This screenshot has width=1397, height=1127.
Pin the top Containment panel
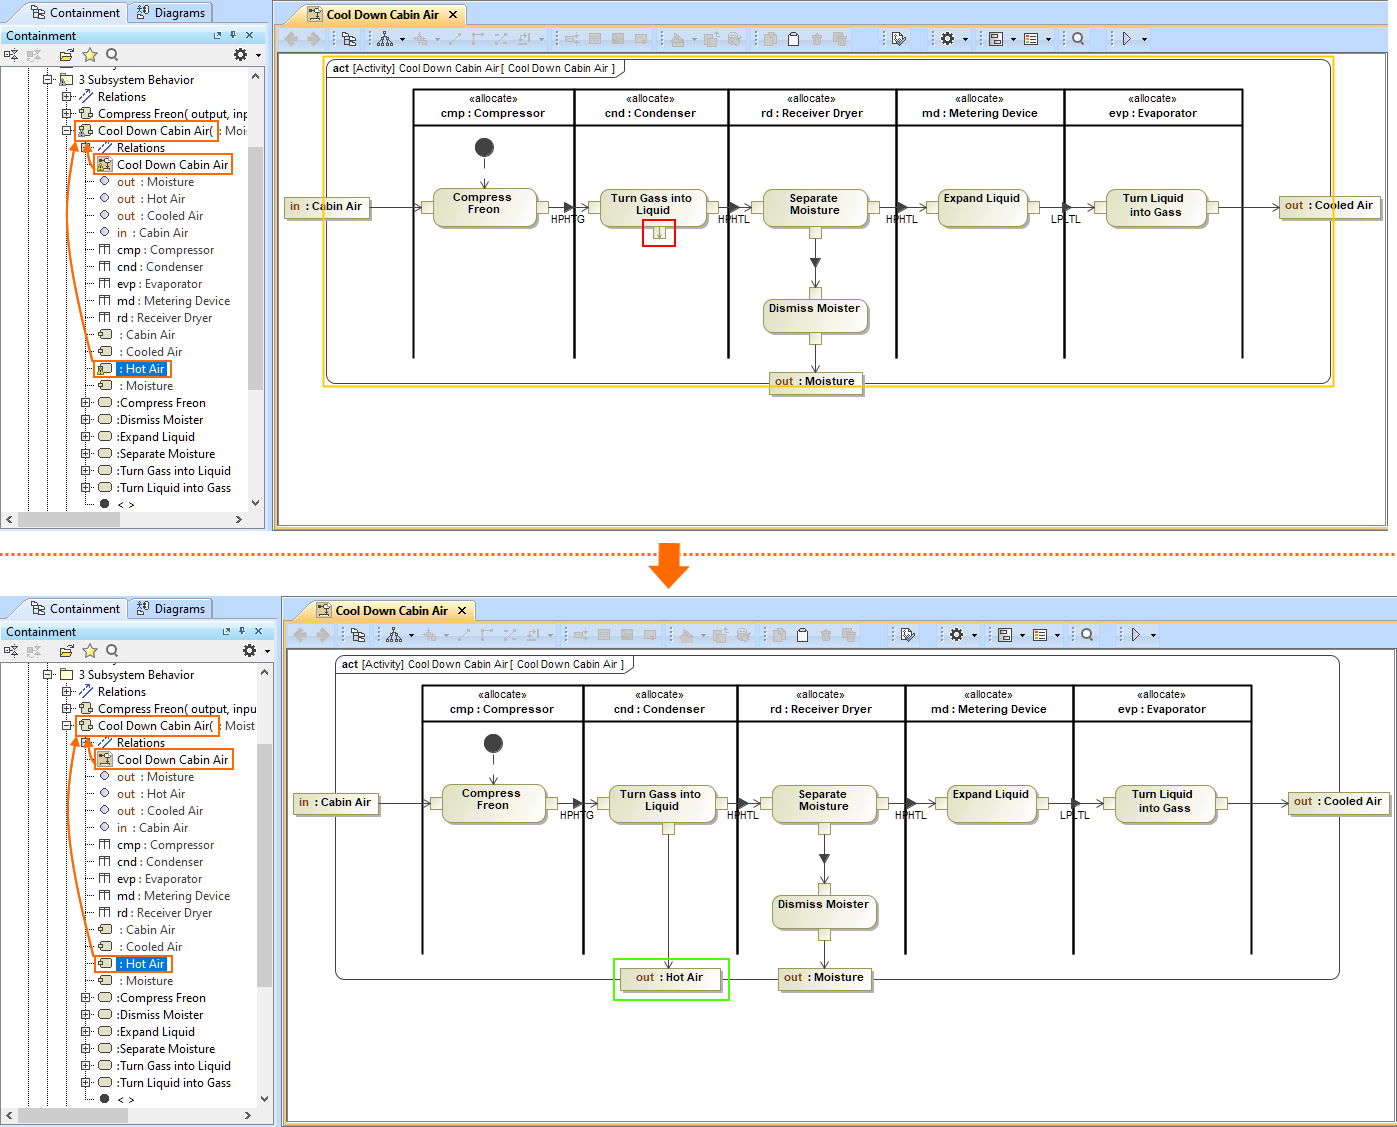[233, 35]
